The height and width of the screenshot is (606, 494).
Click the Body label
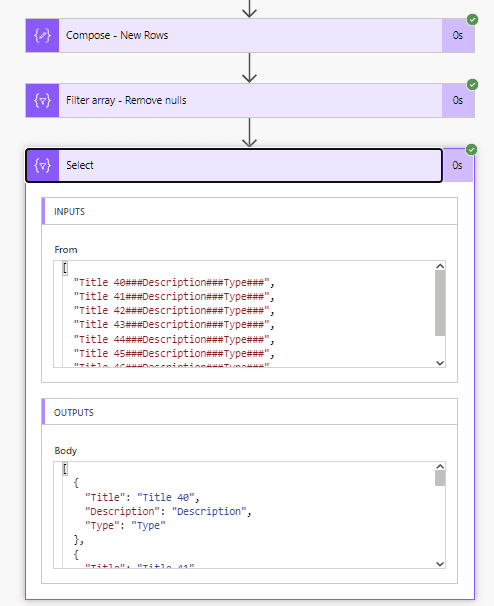point(66,451)
